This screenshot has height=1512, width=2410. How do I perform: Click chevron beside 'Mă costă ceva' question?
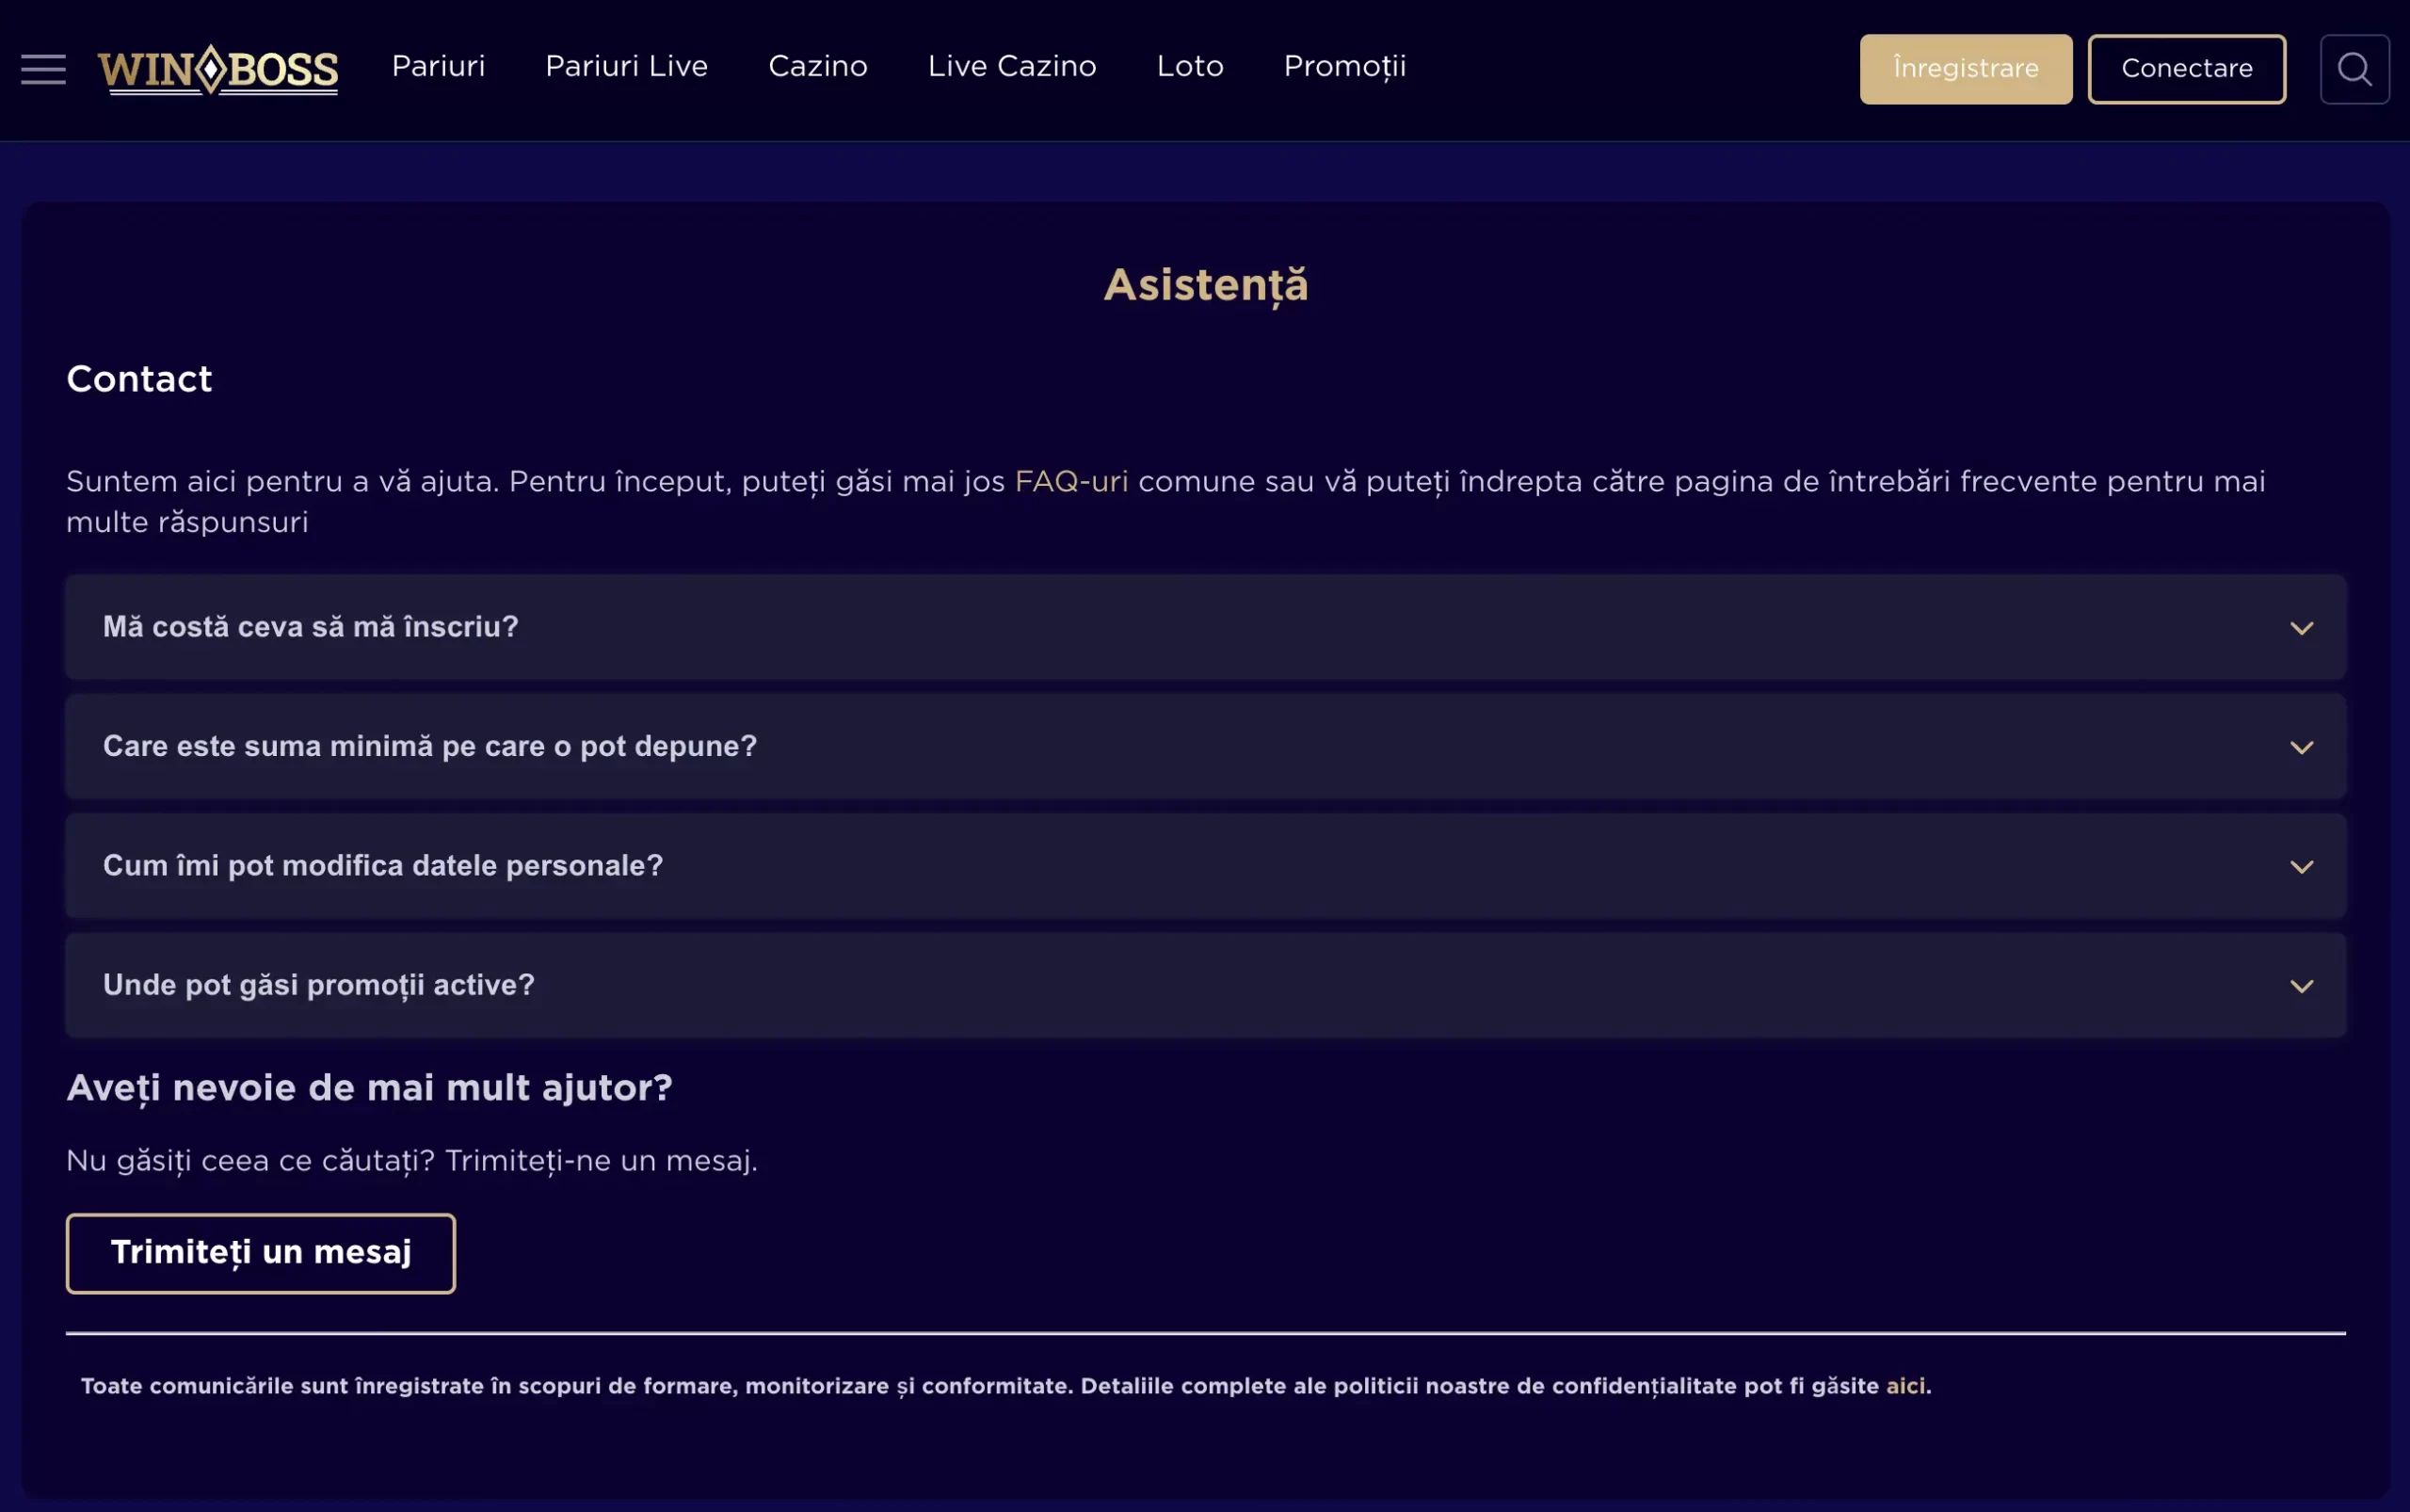pyautogui.click(x=2301, y=628)
